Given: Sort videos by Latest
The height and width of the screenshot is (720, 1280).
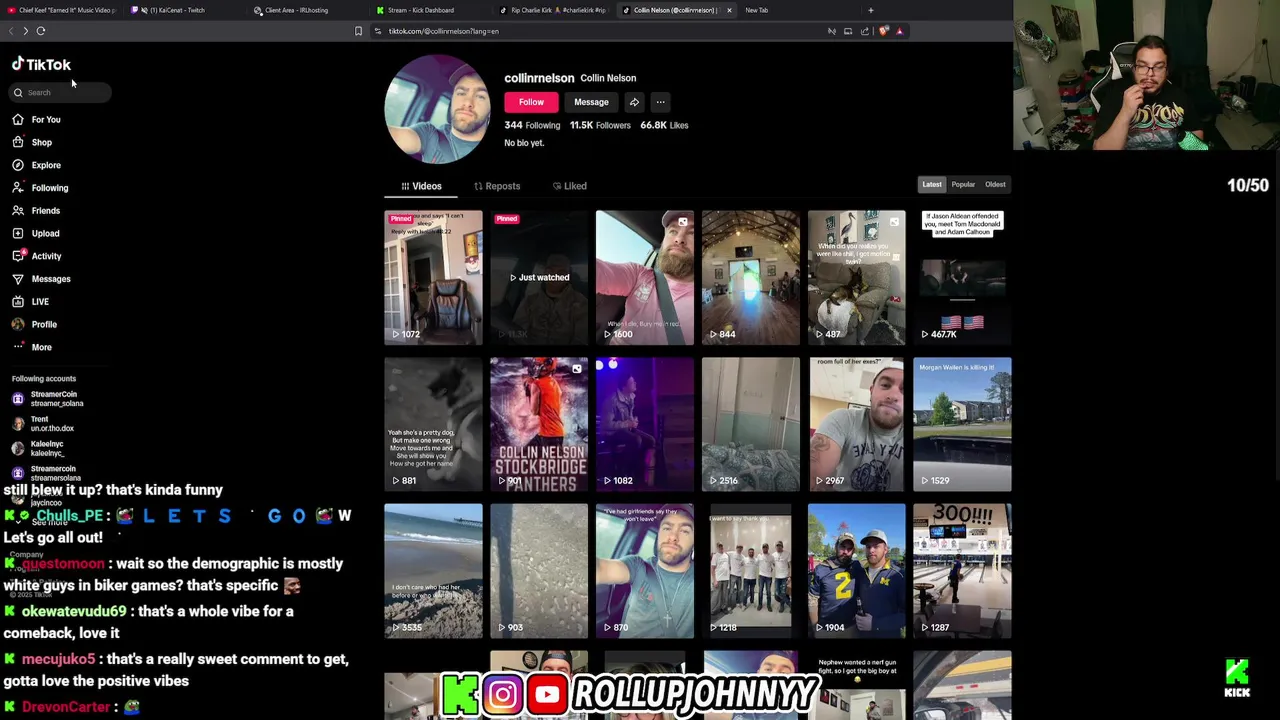Looking at the screenshot, I should 932,185.
